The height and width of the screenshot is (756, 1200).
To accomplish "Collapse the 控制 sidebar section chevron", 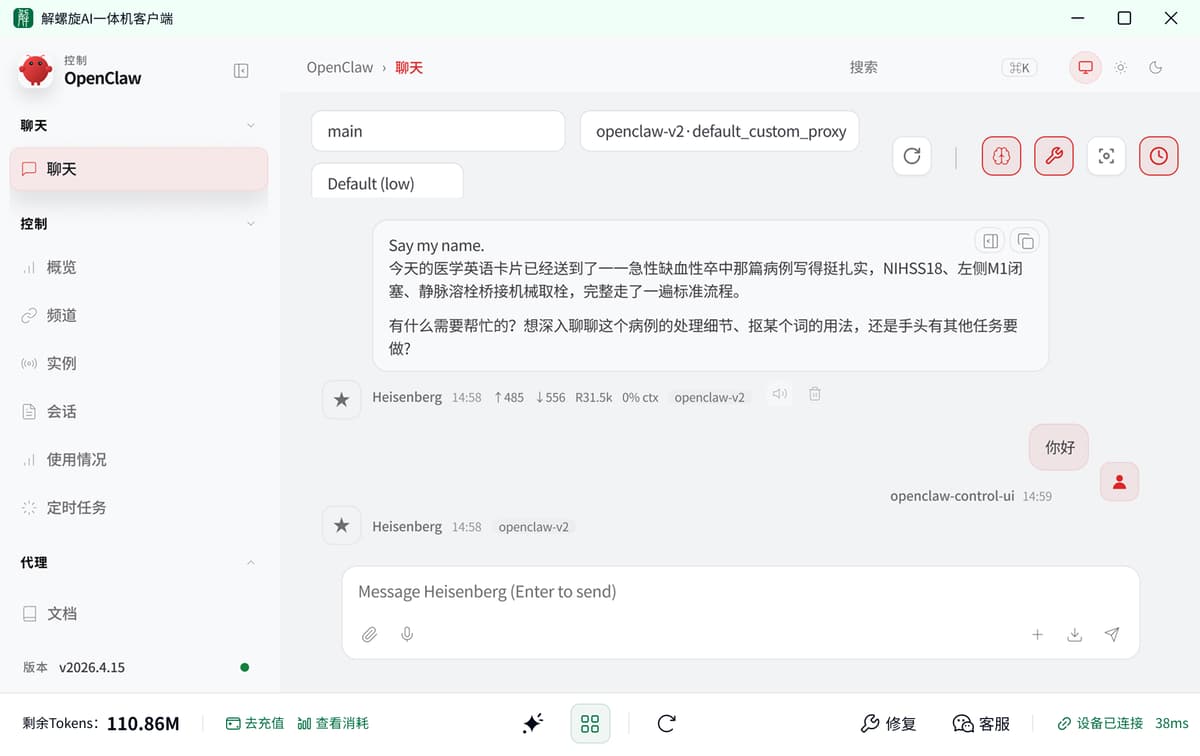I will (x=251, y=223).
